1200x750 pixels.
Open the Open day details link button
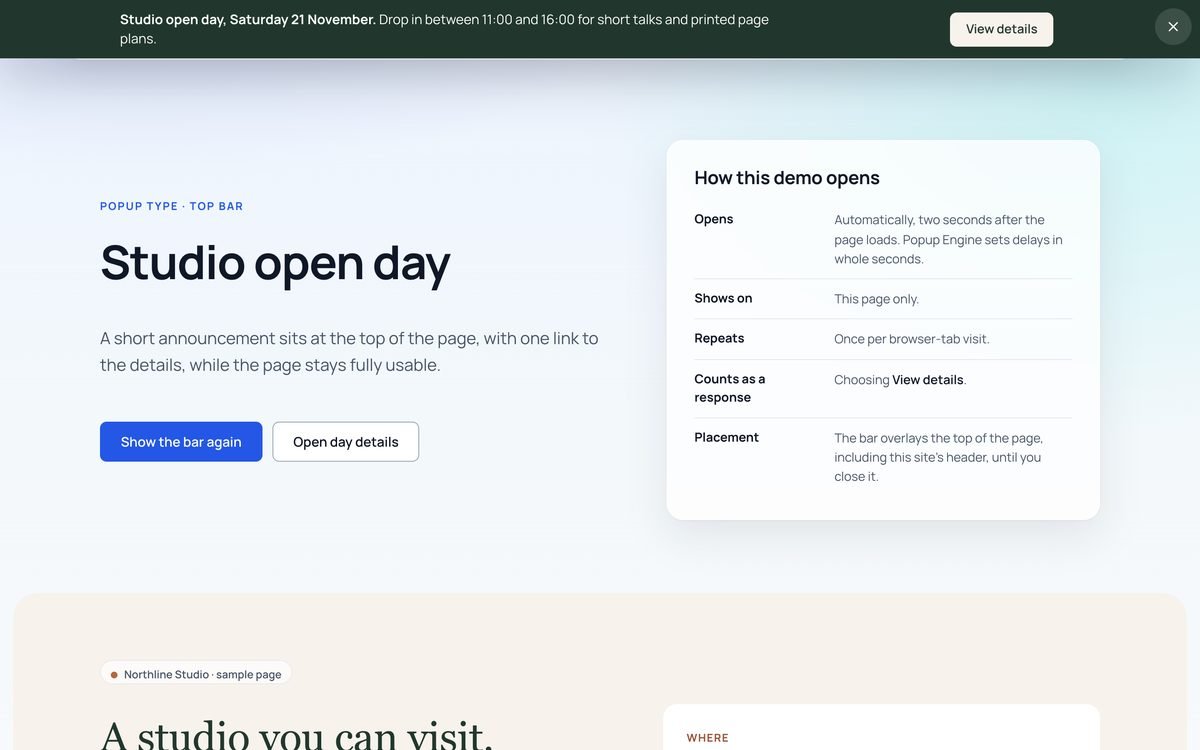pos(346,442)
